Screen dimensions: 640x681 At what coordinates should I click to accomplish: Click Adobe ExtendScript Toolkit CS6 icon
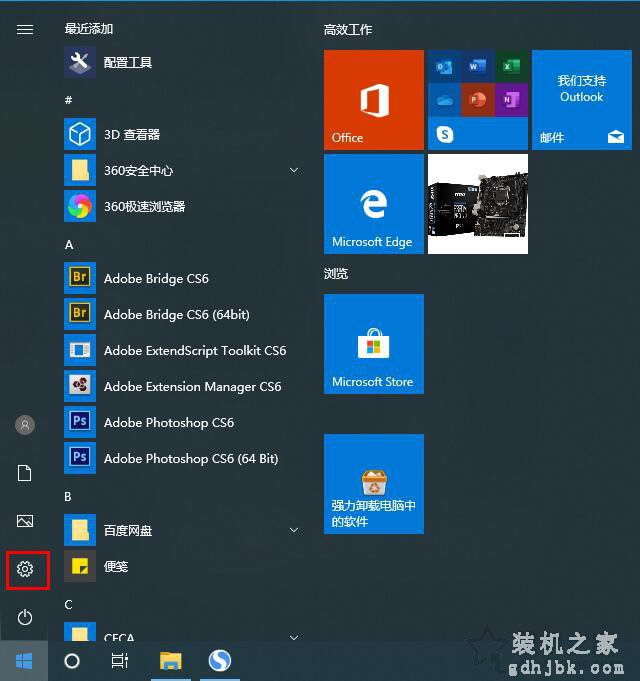pyautogui.click(x=80, y=350)
